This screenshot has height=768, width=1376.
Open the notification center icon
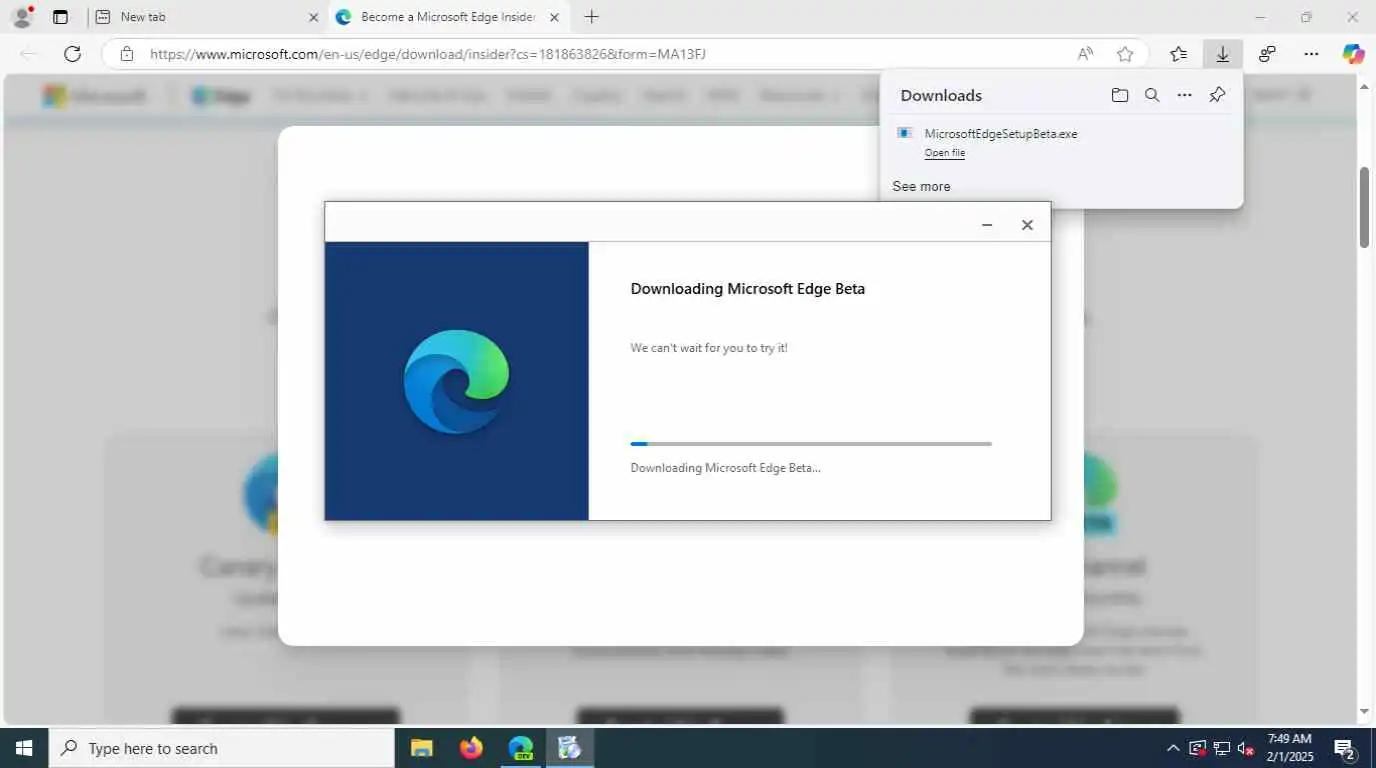click(1345, 748)
